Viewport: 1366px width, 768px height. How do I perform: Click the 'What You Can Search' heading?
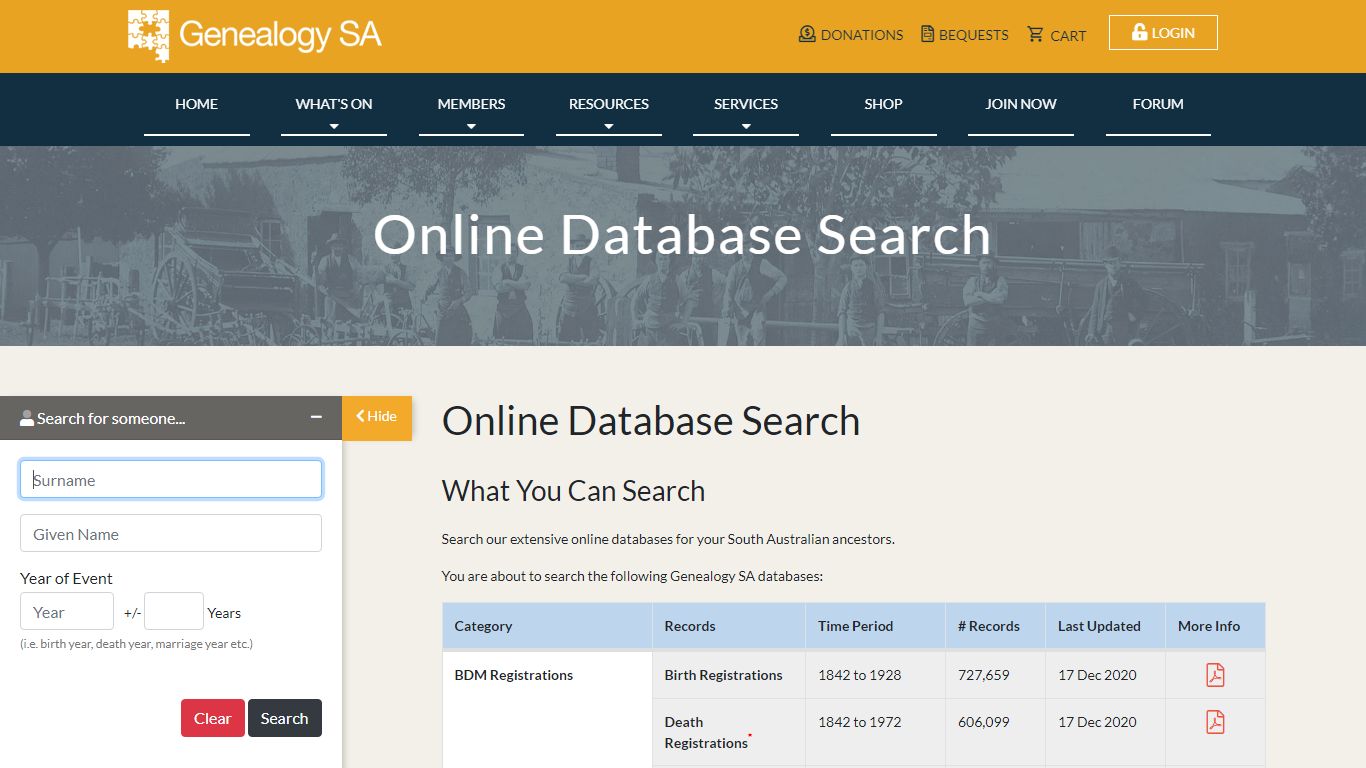tap(574, 491)
